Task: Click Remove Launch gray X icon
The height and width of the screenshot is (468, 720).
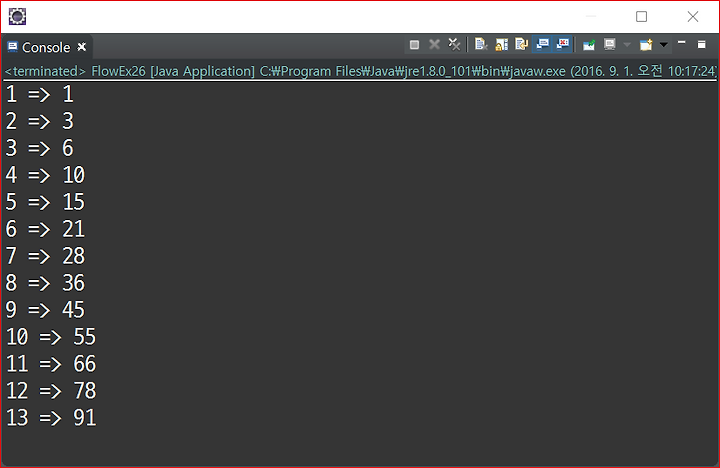Action: (434, 45)
